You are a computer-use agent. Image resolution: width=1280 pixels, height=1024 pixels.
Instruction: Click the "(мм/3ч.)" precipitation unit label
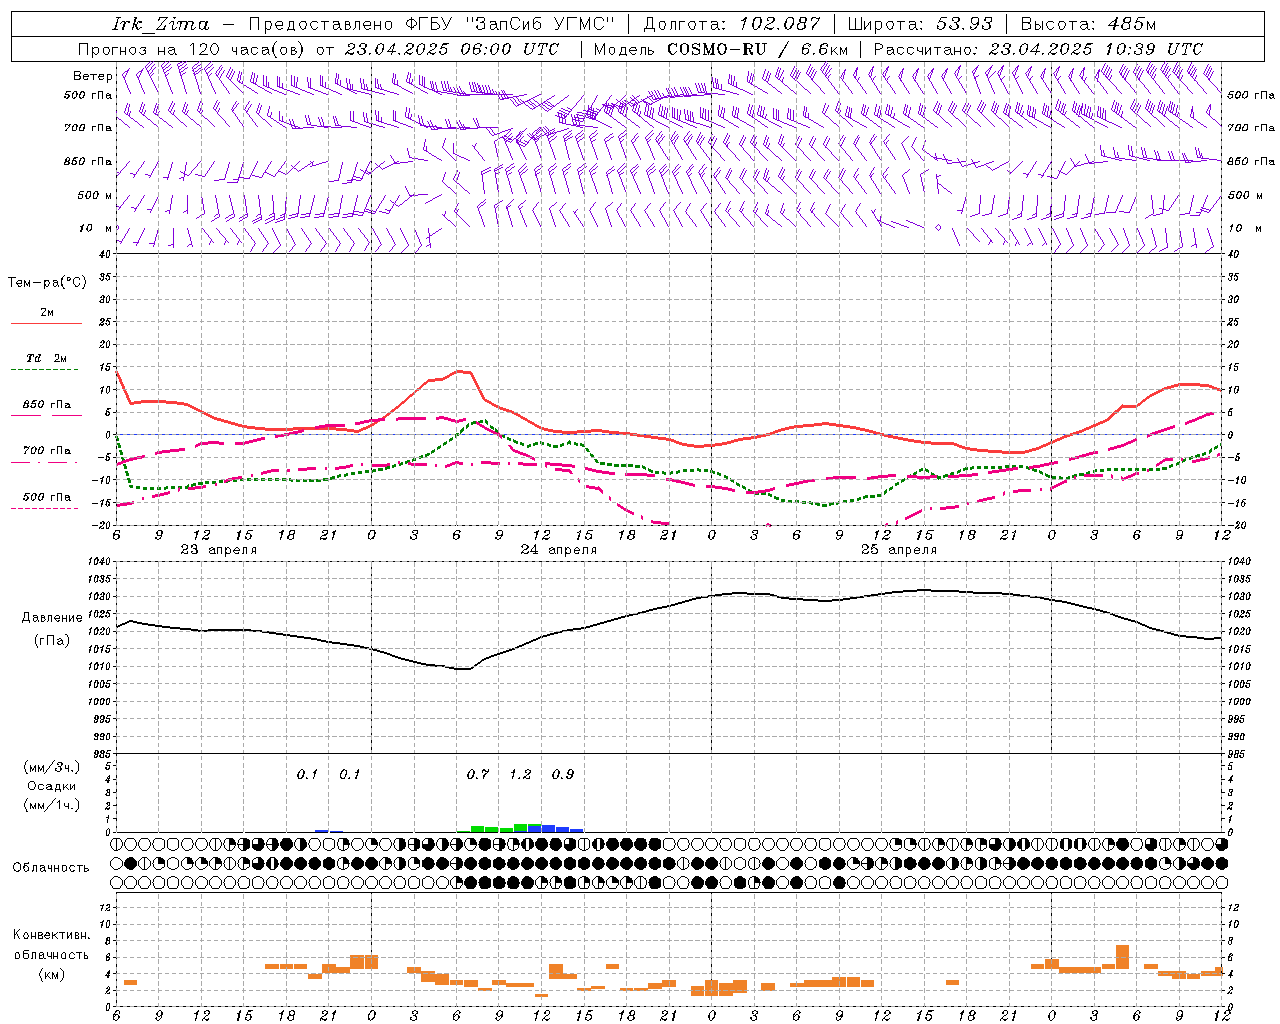point(52,767)
